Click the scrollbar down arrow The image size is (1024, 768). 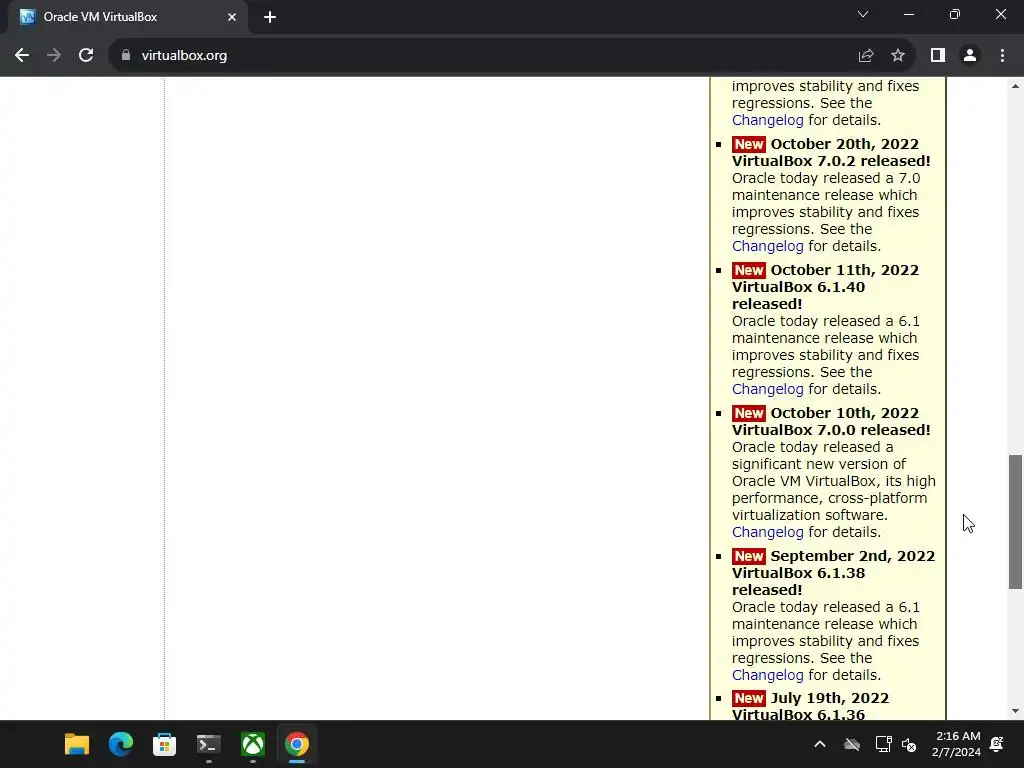click(1015, 711)
